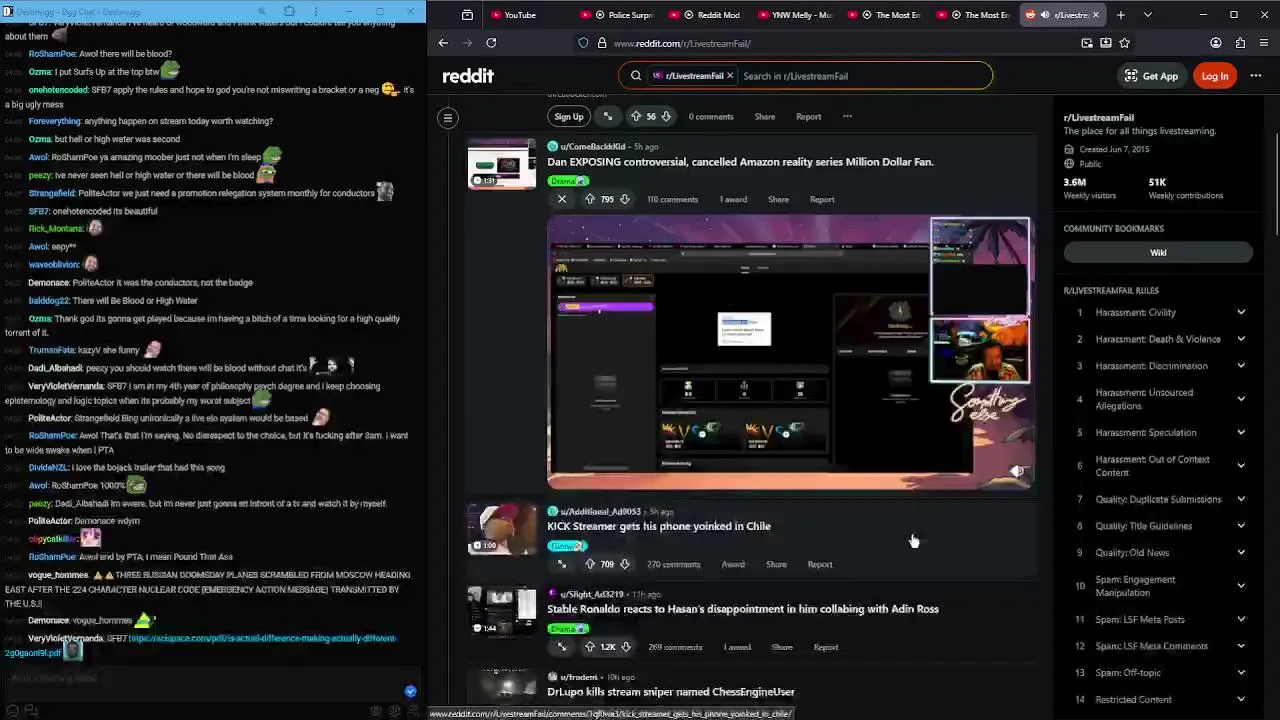This screenshot has width=1280, height=720.
Task: Downvote the KICK Streamer phone post
Action: [625, 564]
